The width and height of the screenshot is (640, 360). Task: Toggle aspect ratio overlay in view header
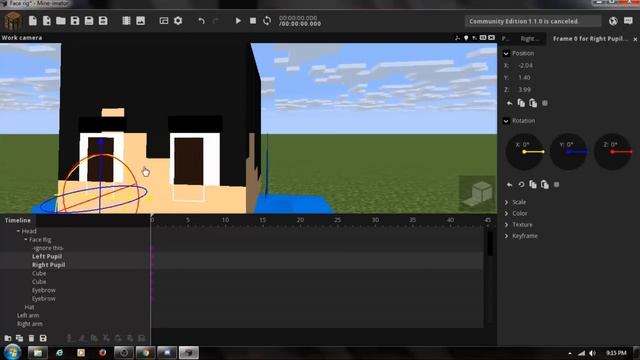(483, 38)
